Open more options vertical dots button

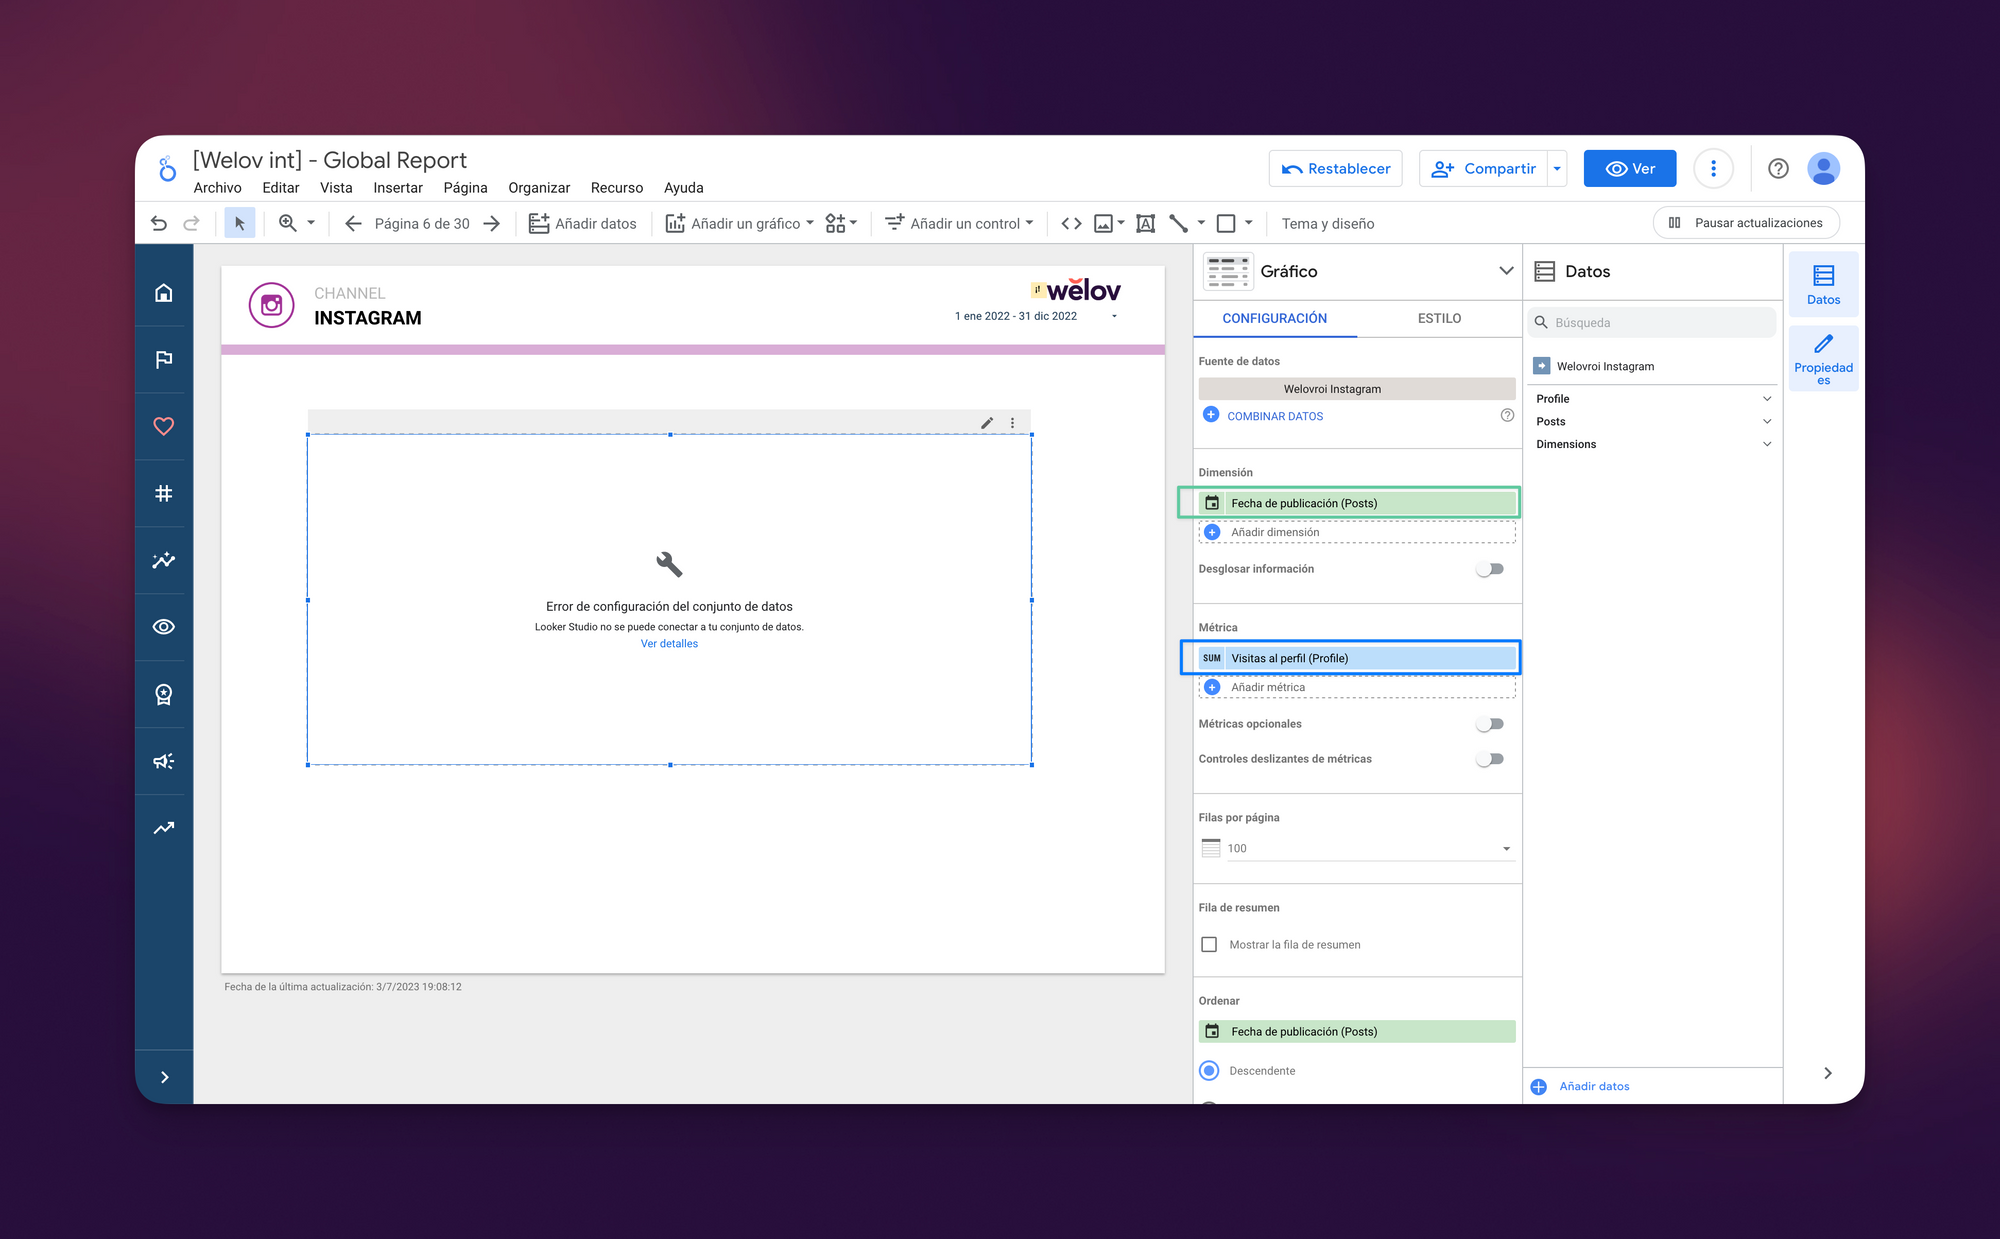pos(1713,168)
